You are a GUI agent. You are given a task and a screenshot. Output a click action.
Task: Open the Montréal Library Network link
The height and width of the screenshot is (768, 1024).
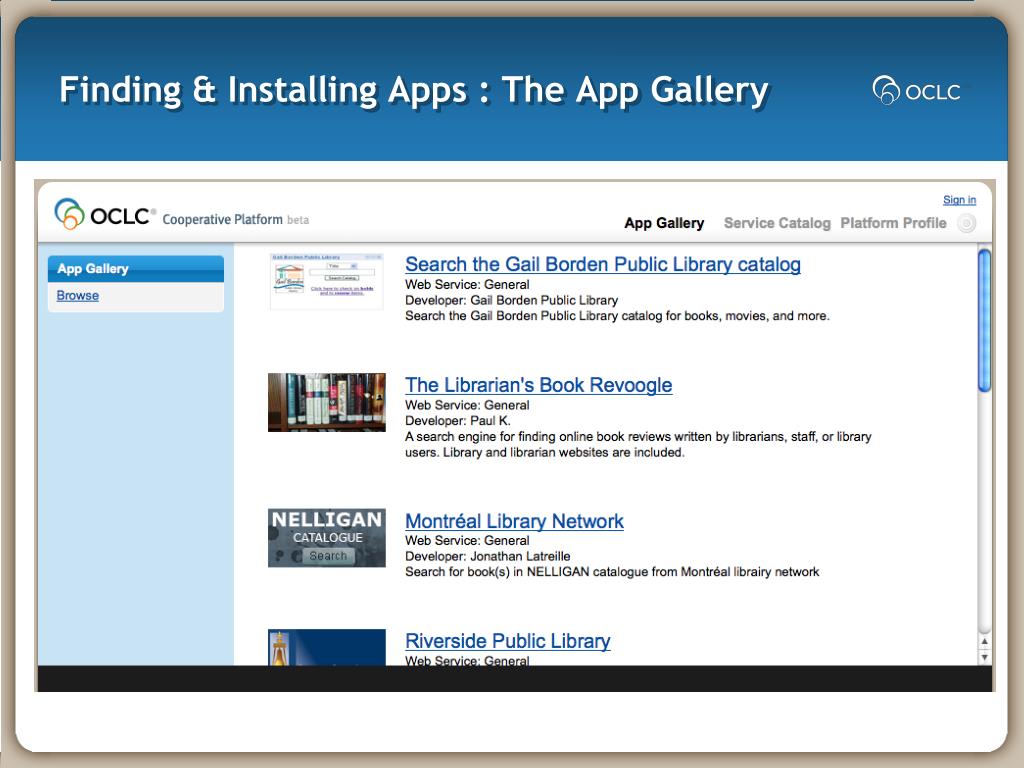(x=514, y=521)
